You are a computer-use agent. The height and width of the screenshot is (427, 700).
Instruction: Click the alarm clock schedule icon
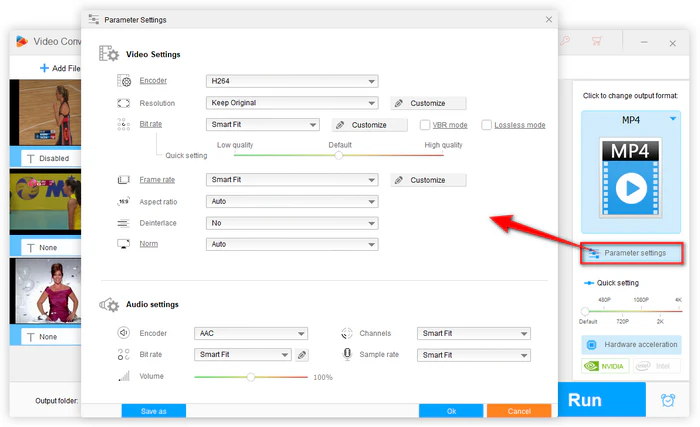click(668, 400)
